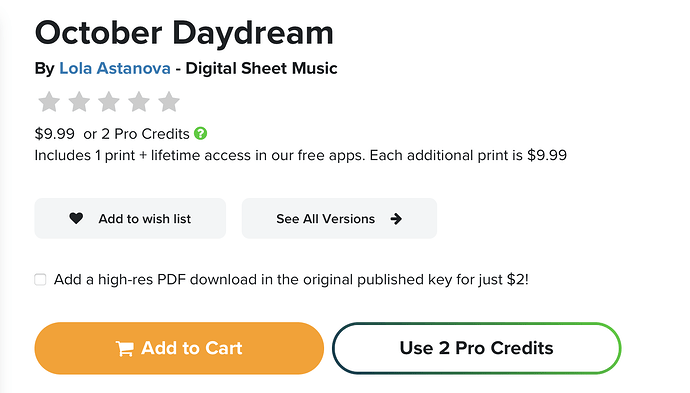Give a four star rating
Viewport: 690px width, 393px height.
139,102
